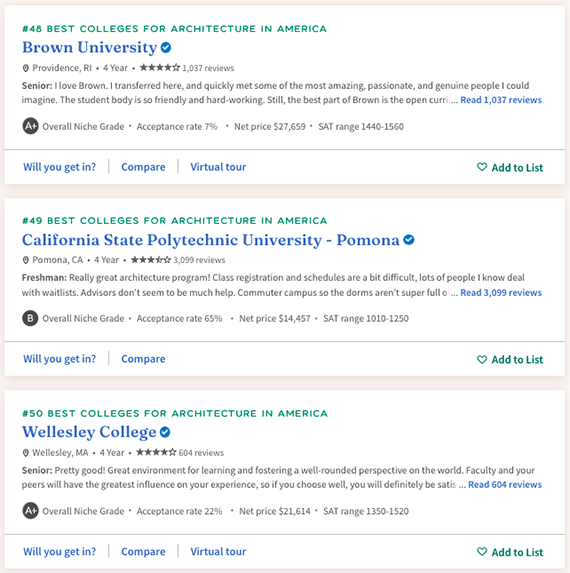
Task: Select Compare for Cal Poly Pomona
Action: click(143, 359)
